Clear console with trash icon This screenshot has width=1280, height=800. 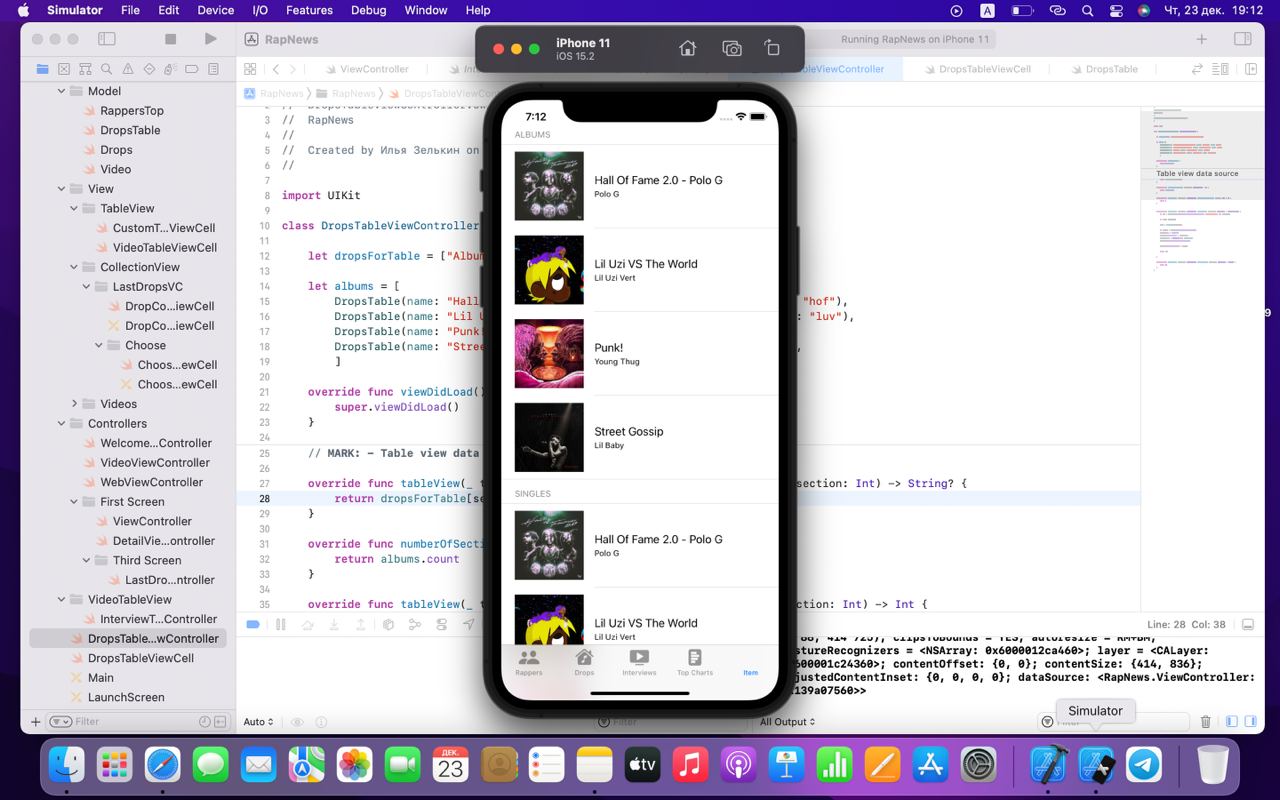(1205, 721)
